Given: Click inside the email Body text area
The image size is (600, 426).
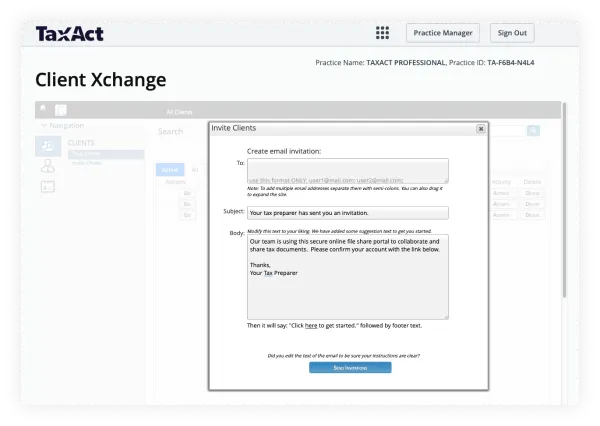Looking at the screenshot, I should (348, 277).
